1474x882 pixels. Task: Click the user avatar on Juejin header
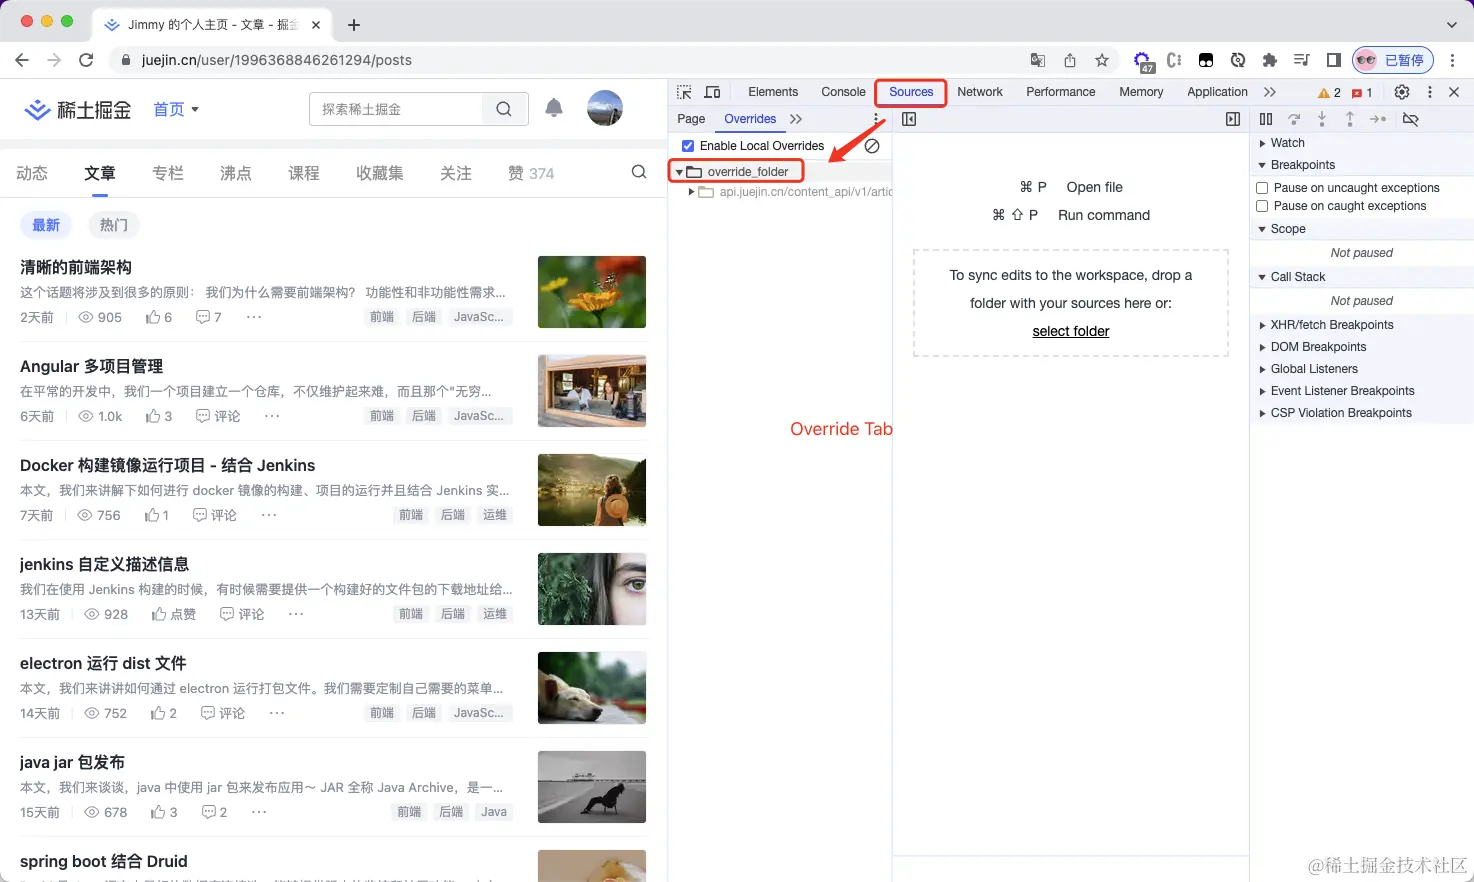[605, 108]
